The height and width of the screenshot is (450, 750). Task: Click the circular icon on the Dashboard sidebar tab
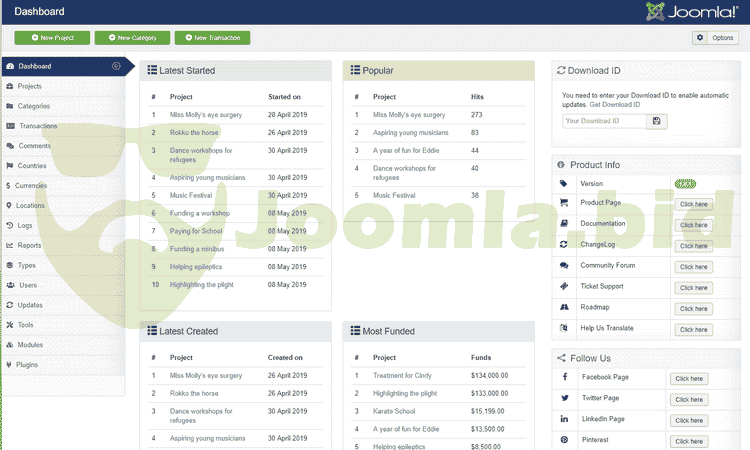click(116, 66)
